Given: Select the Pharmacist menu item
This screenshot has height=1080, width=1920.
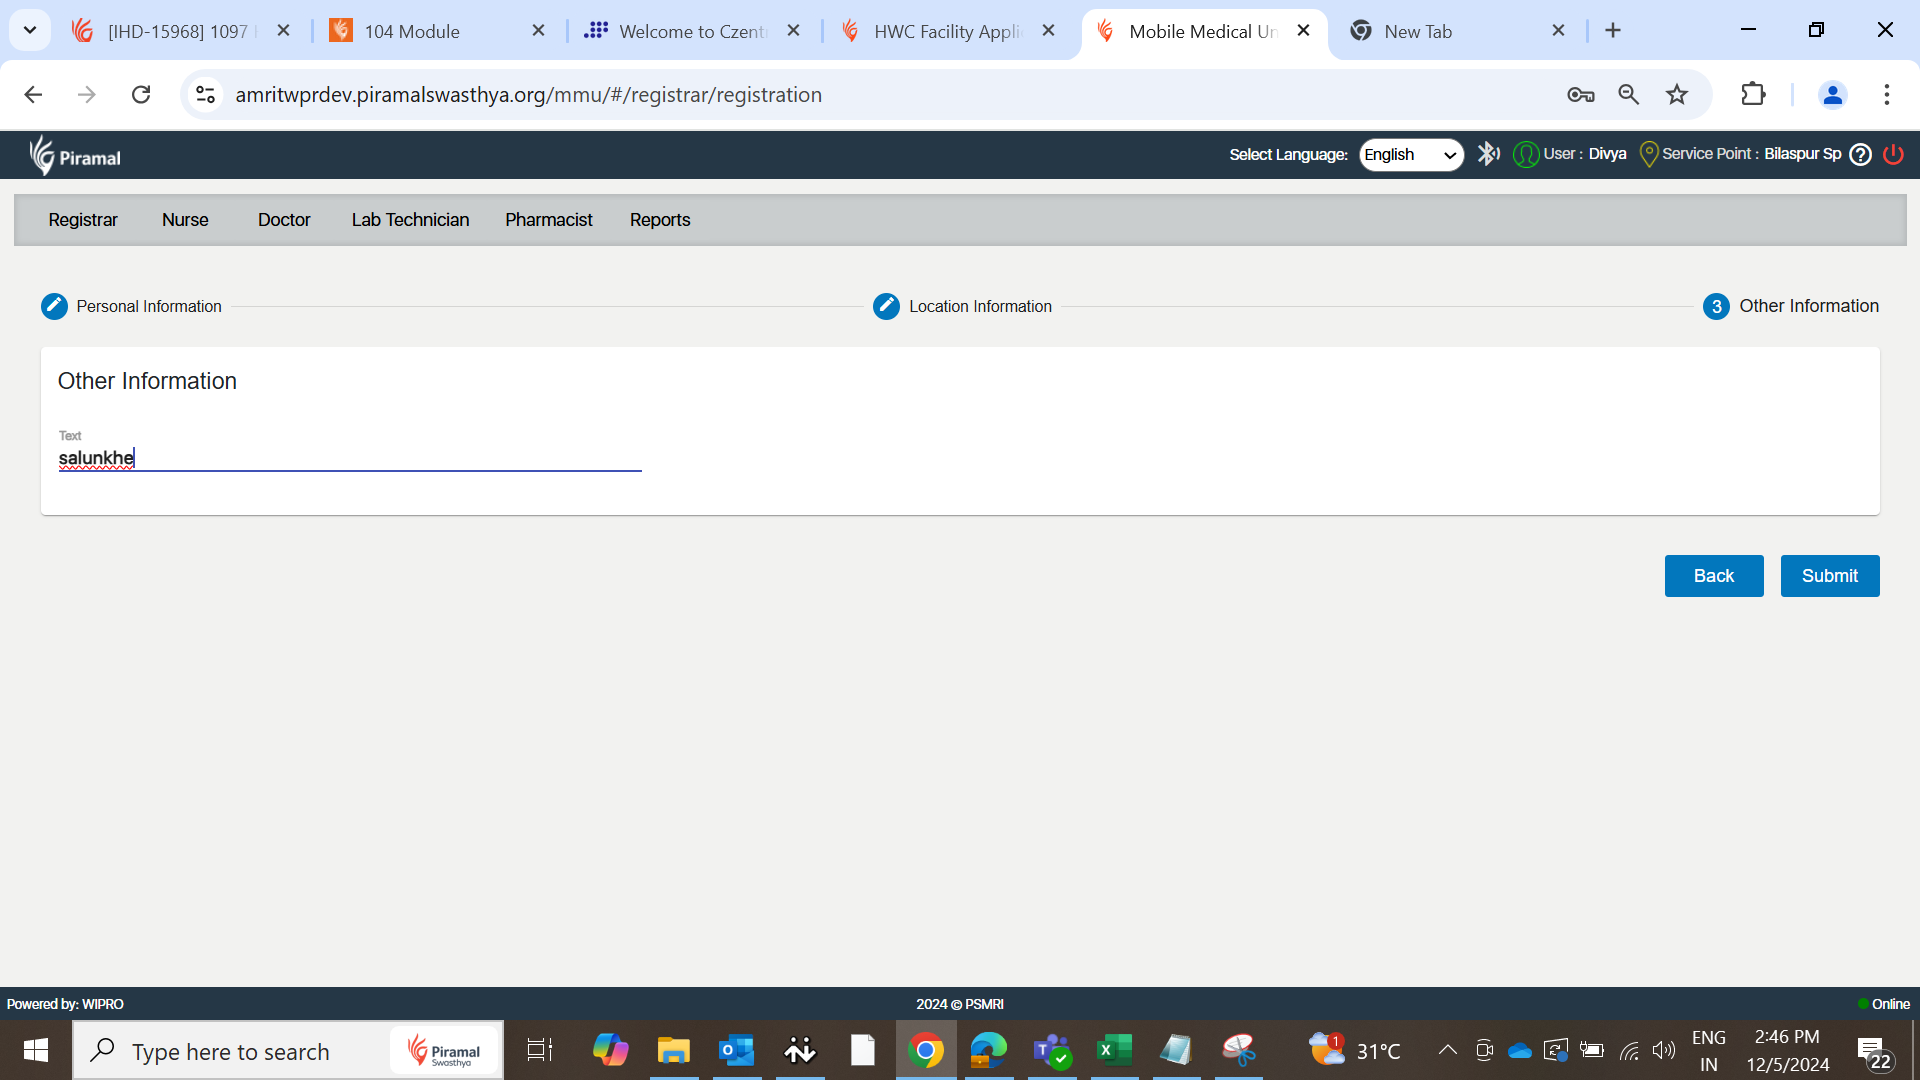Looking at the screenshot, I should click(548, 220).
